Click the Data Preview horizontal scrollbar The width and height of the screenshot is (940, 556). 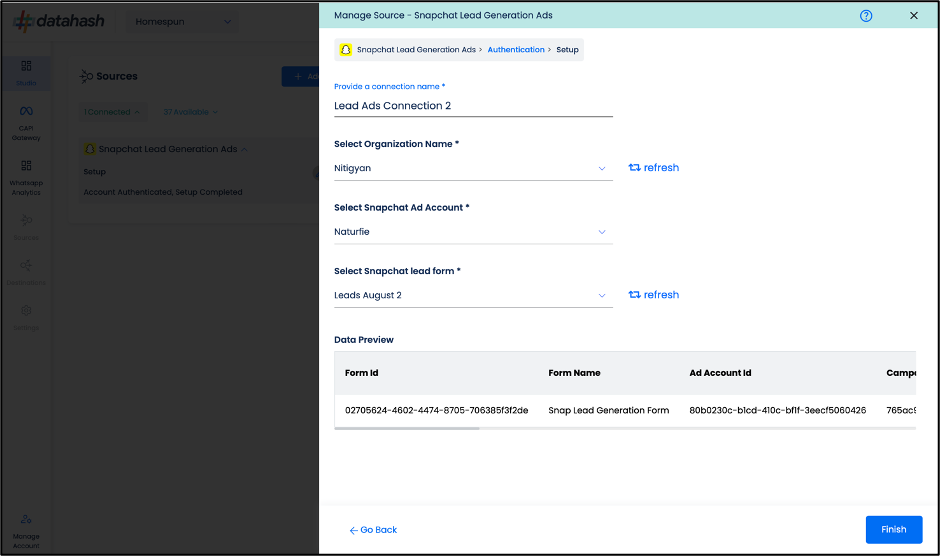coord(407,428)
